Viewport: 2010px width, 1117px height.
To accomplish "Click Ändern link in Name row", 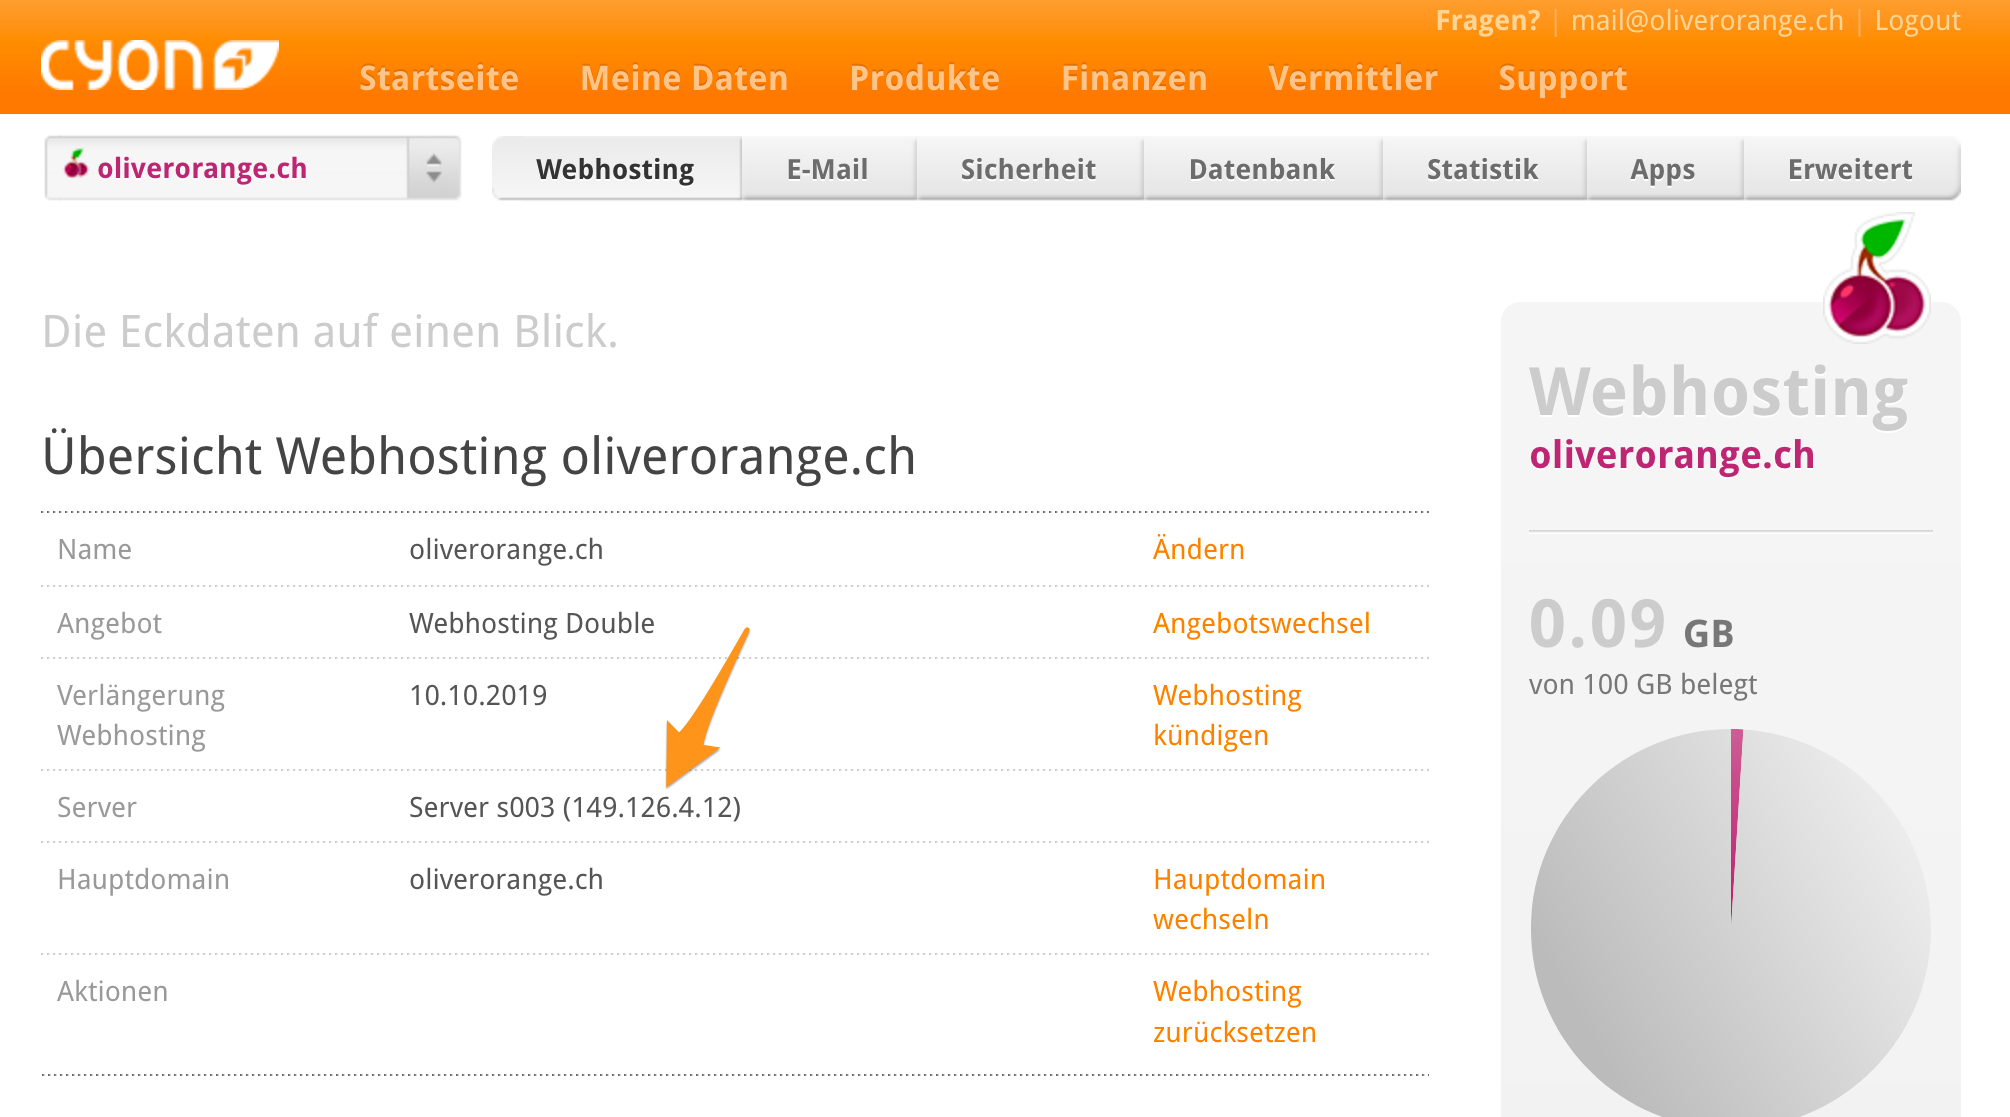I will pyautogui.click(x=1199, y=549).
